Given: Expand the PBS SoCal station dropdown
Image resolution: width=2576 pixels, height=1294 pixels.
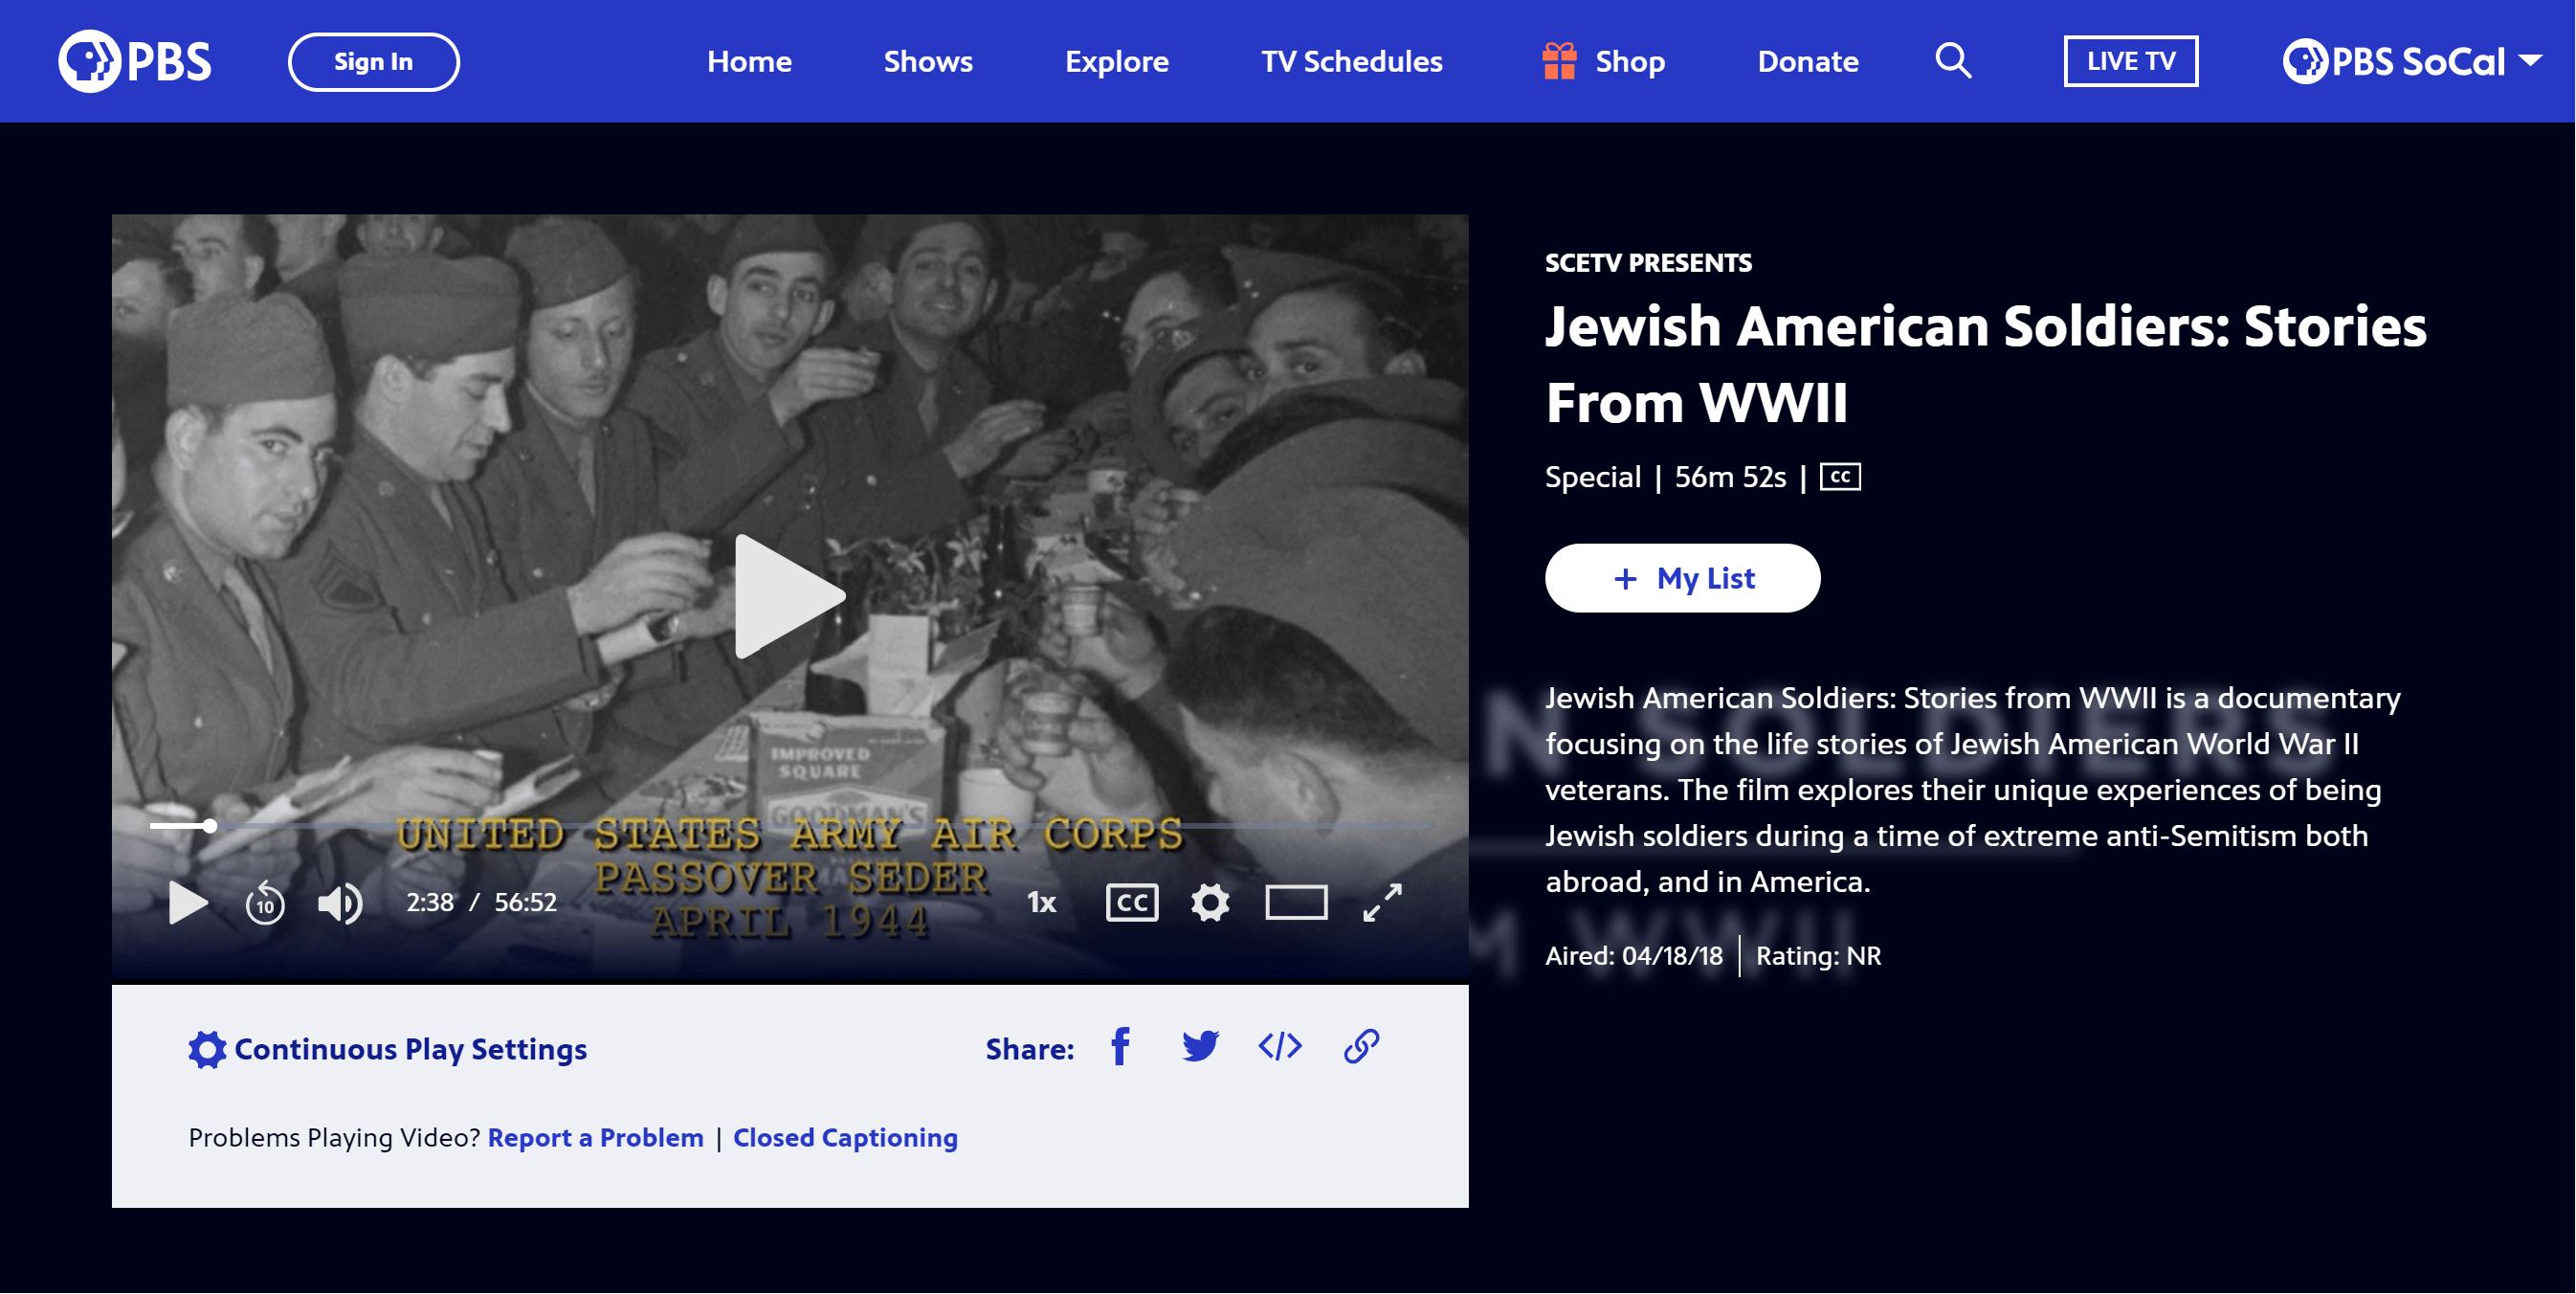Looking at the screenshot, I should pyautogui.click(x=2412, y=61).
